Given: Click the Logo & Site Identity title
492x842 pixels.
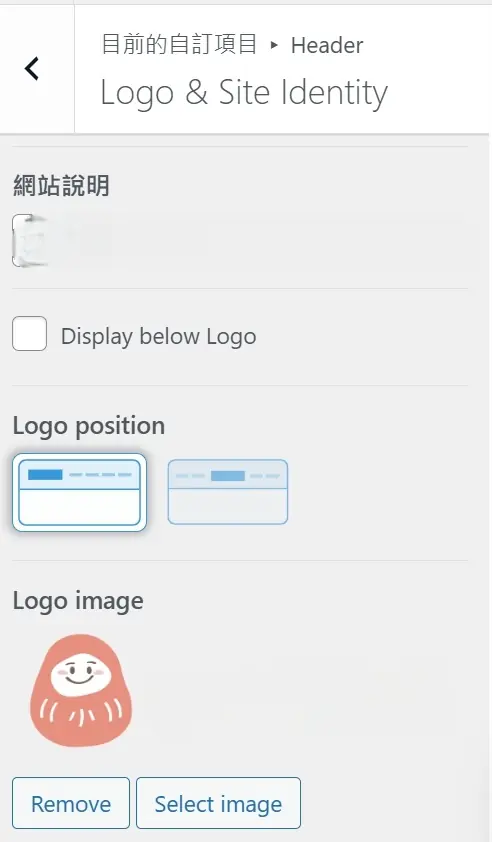Looking at the screenshot, I should [x=244, y=93].
